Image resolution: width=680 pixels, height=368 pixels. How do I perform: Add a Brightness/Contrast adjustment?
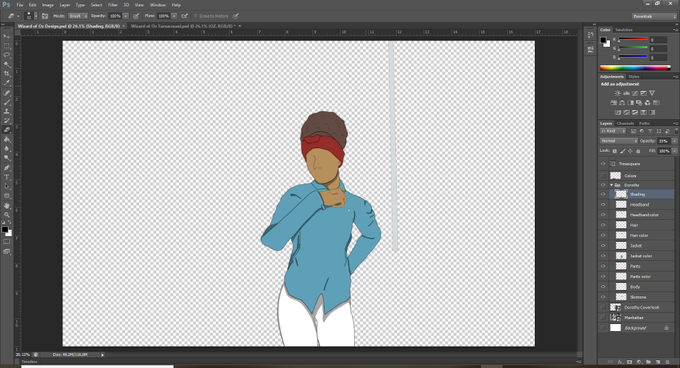click(618, 93)
